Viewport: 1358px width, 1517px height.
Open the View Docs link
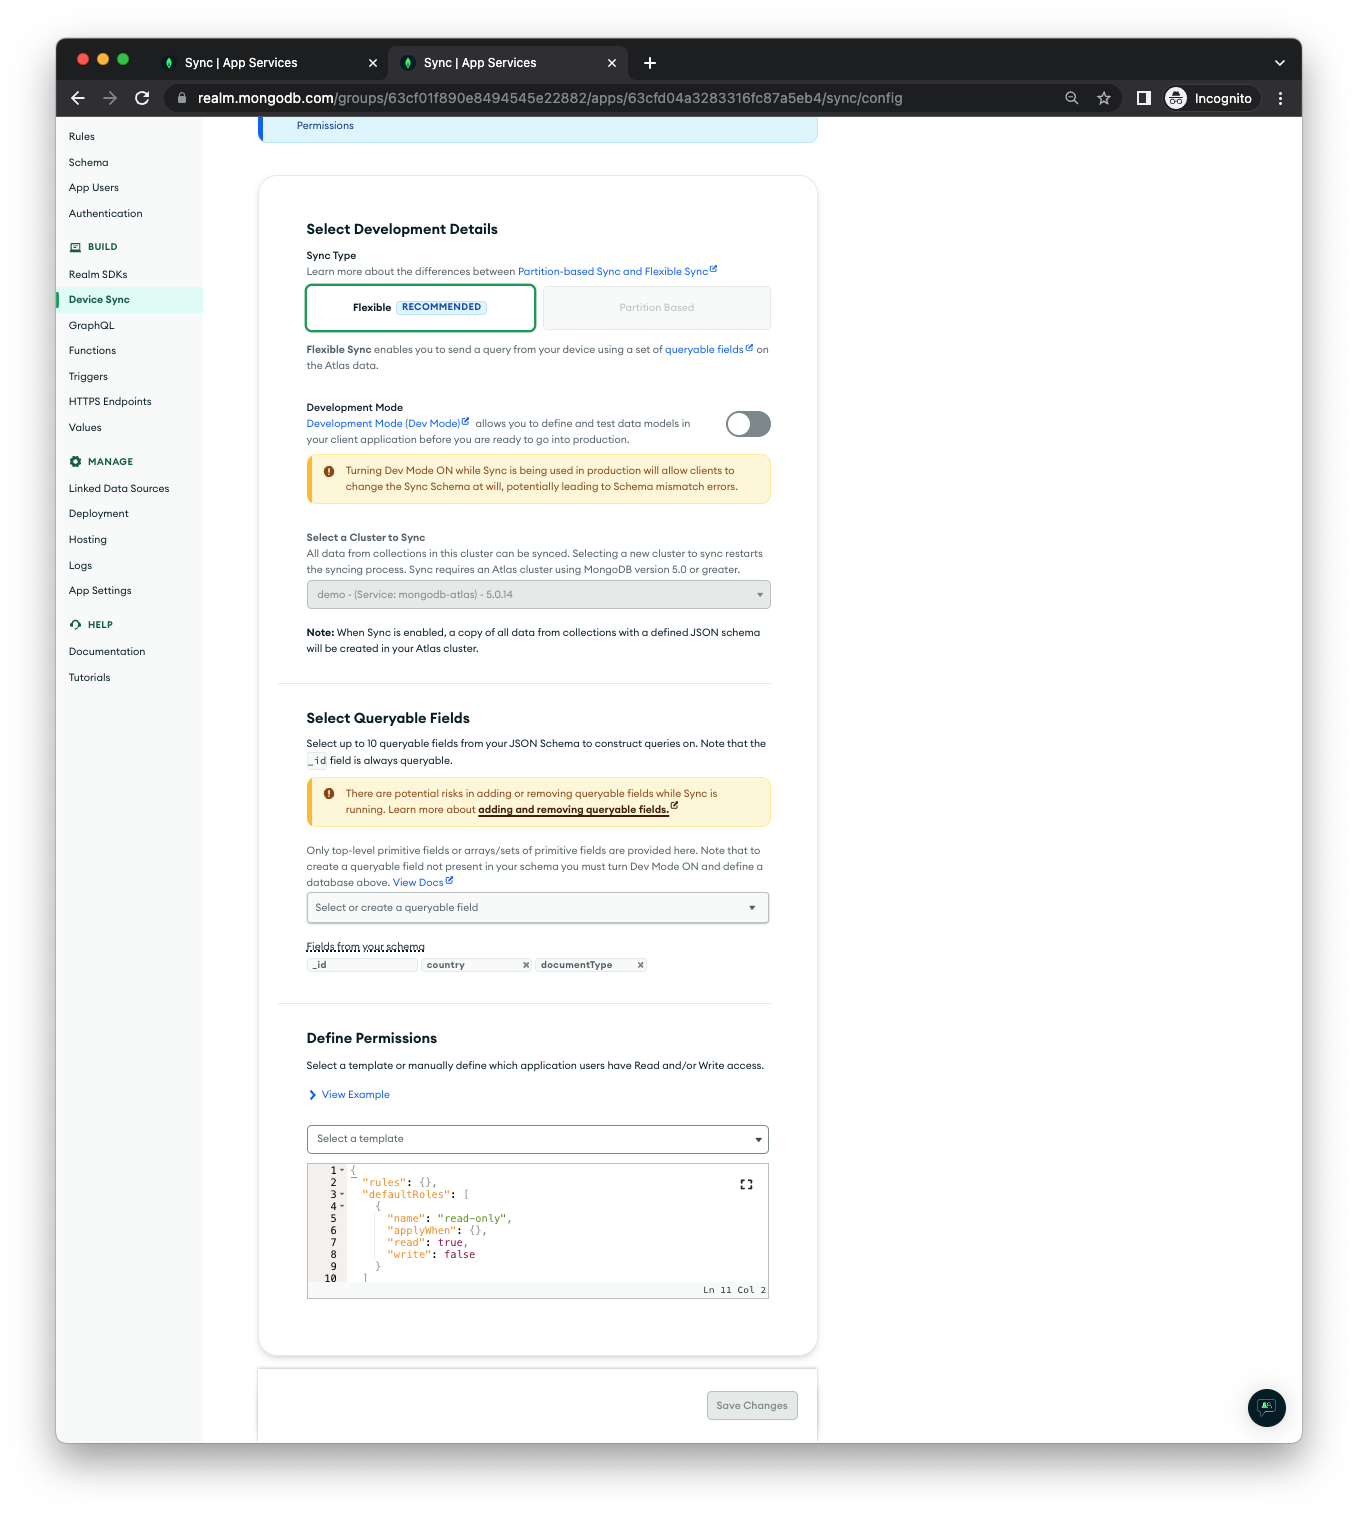coord(422,883)
